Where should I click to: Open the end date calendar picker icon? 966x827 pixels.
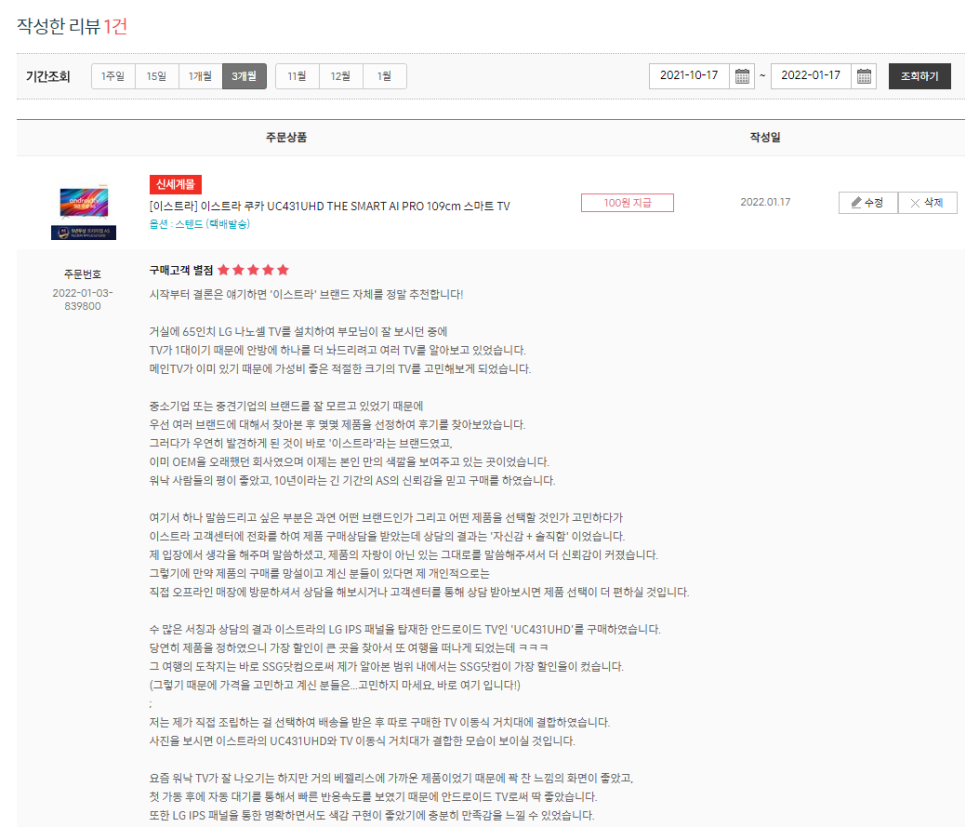864,76
